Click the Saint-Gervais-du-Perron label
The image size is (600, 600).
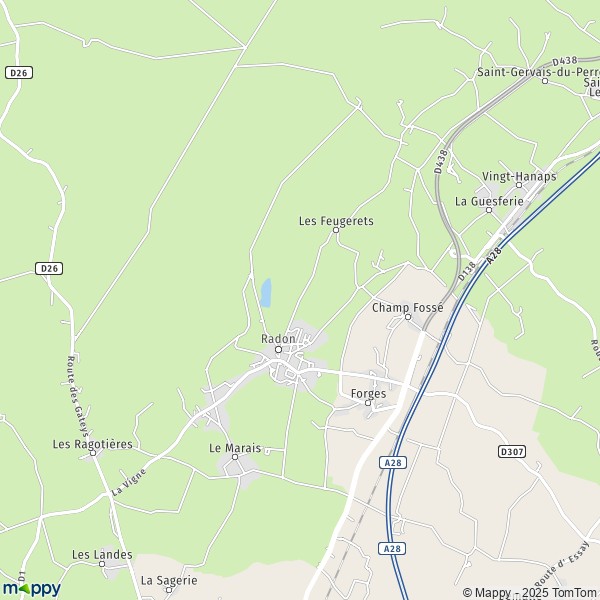538,72
